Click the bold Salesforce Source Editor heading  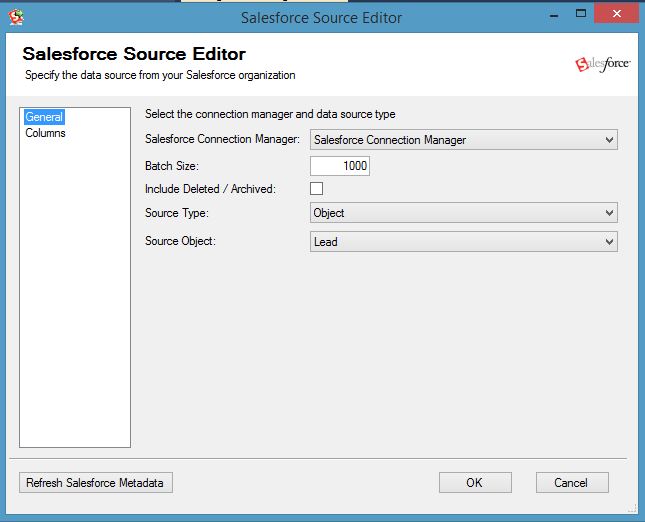[x=134, y=54]
